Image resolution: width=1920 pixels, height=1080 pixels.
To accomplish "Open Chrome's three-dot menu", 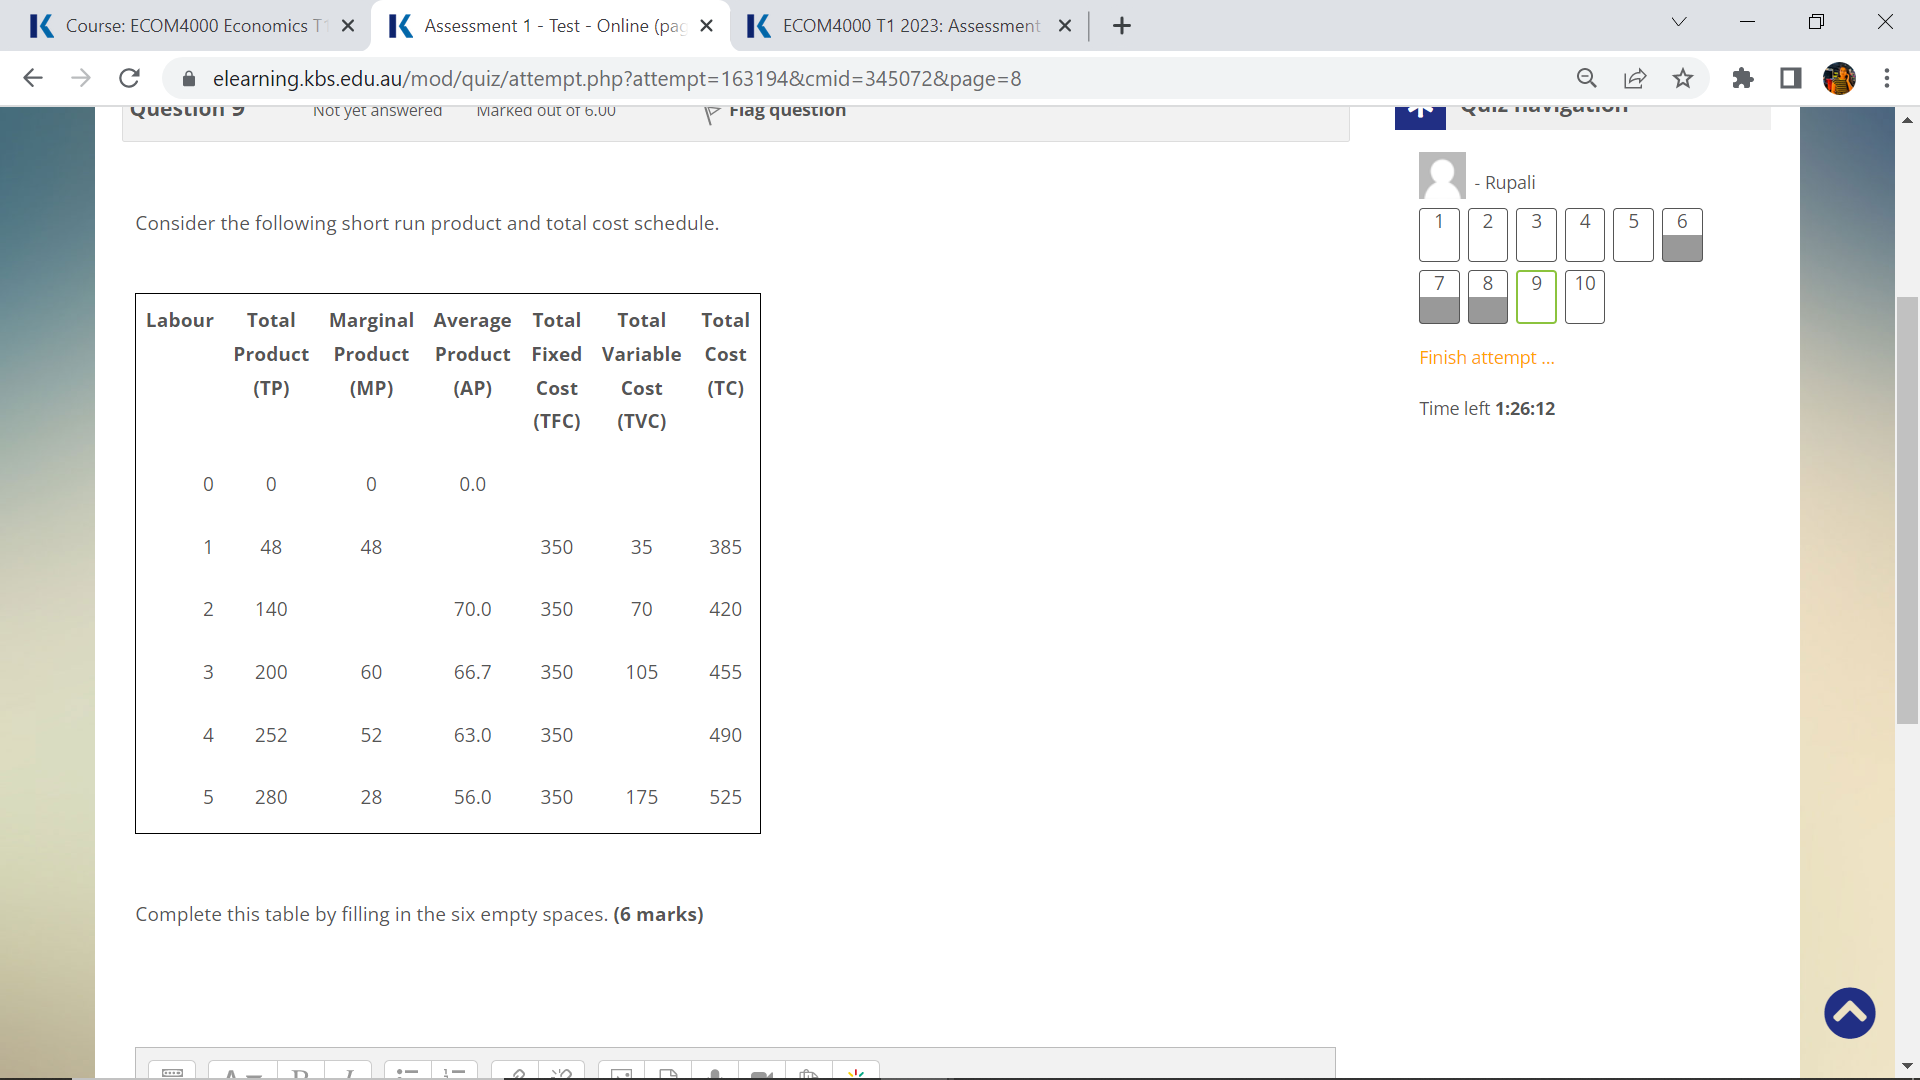I will click(1888, 78).
